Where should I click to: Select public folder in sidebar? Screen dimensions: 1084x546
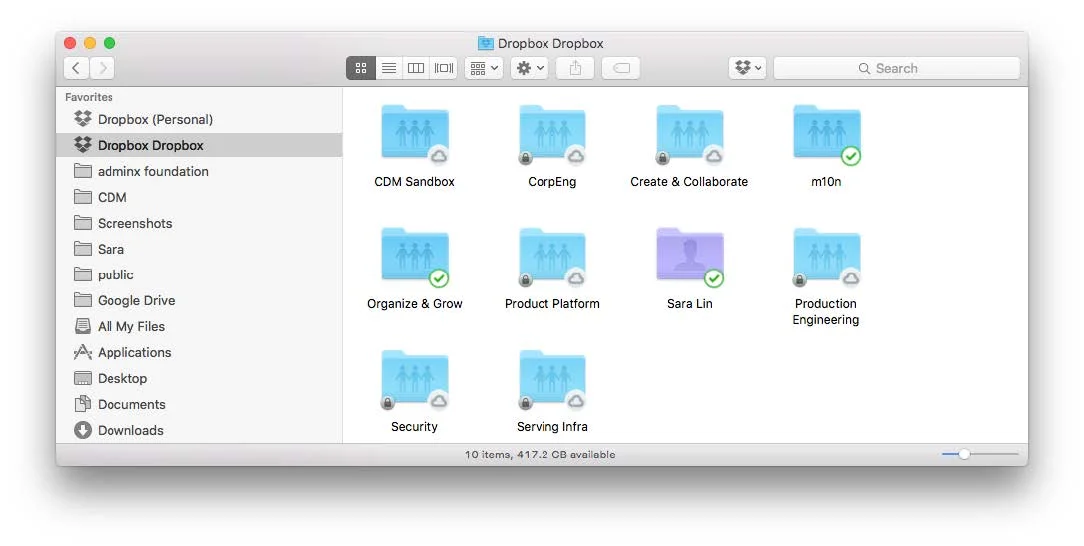199,274
